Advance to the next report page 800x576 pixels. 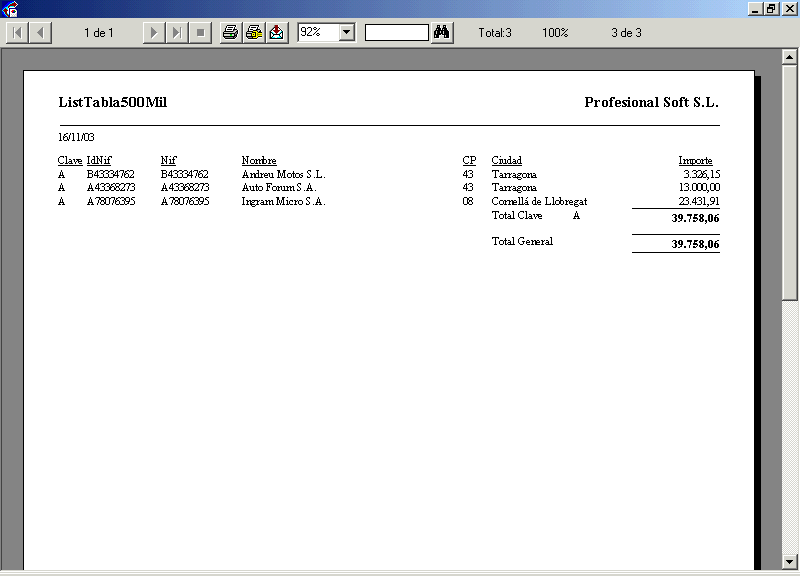pyautogui.click(x=153, y=33)
